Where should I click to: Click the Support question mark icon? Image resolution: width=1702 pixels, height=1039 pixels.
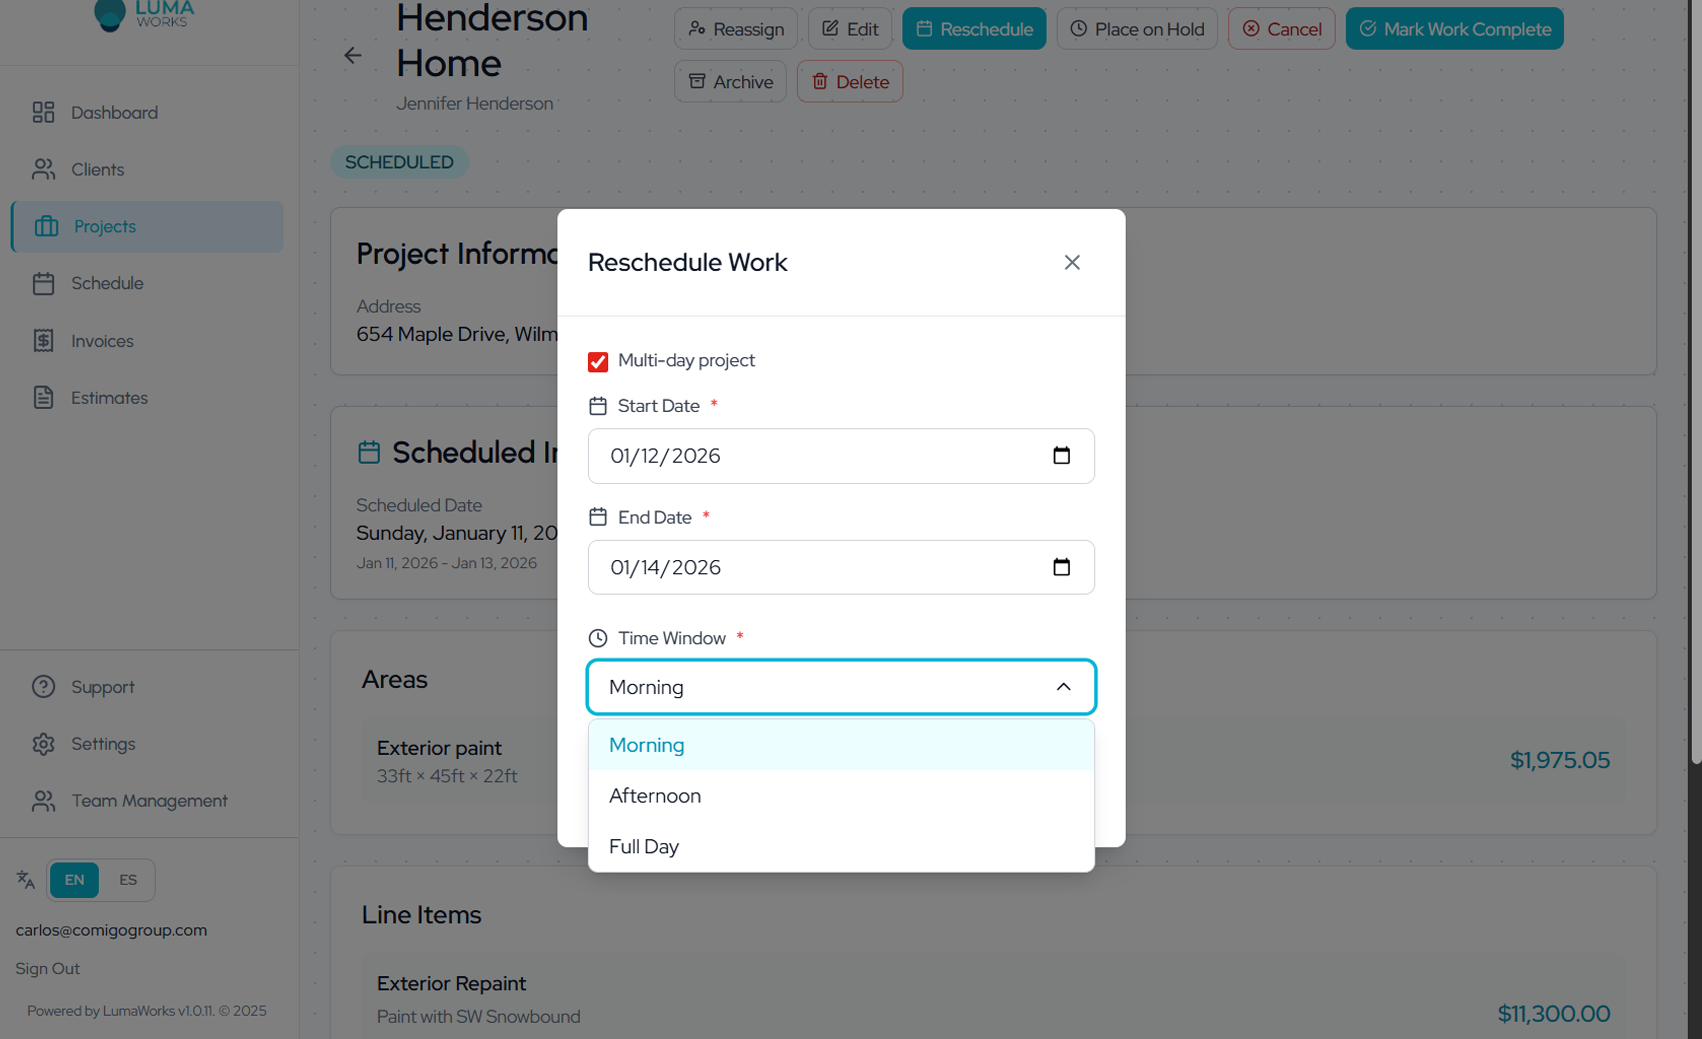43,687
